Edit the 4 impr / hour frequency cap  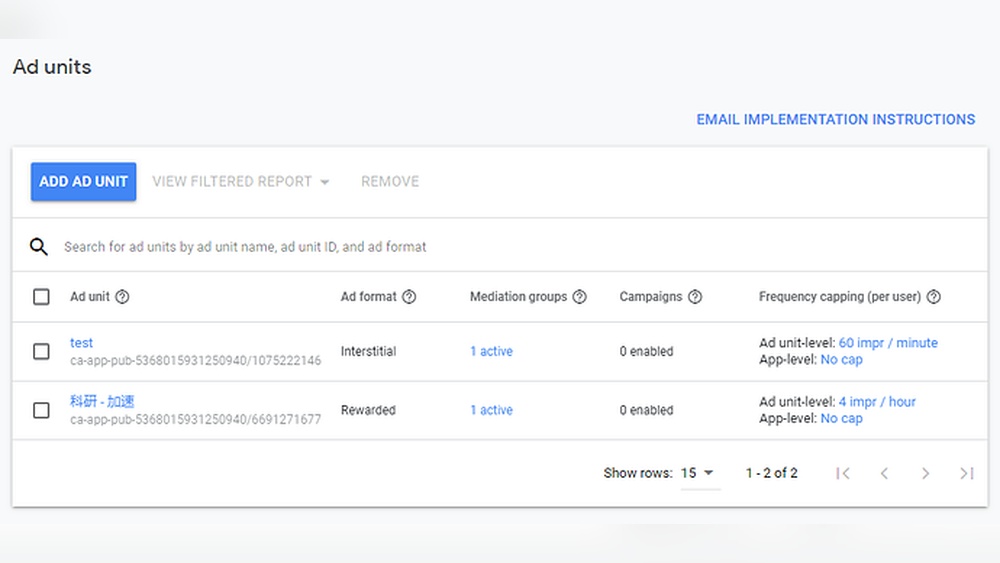coord(877,402)
